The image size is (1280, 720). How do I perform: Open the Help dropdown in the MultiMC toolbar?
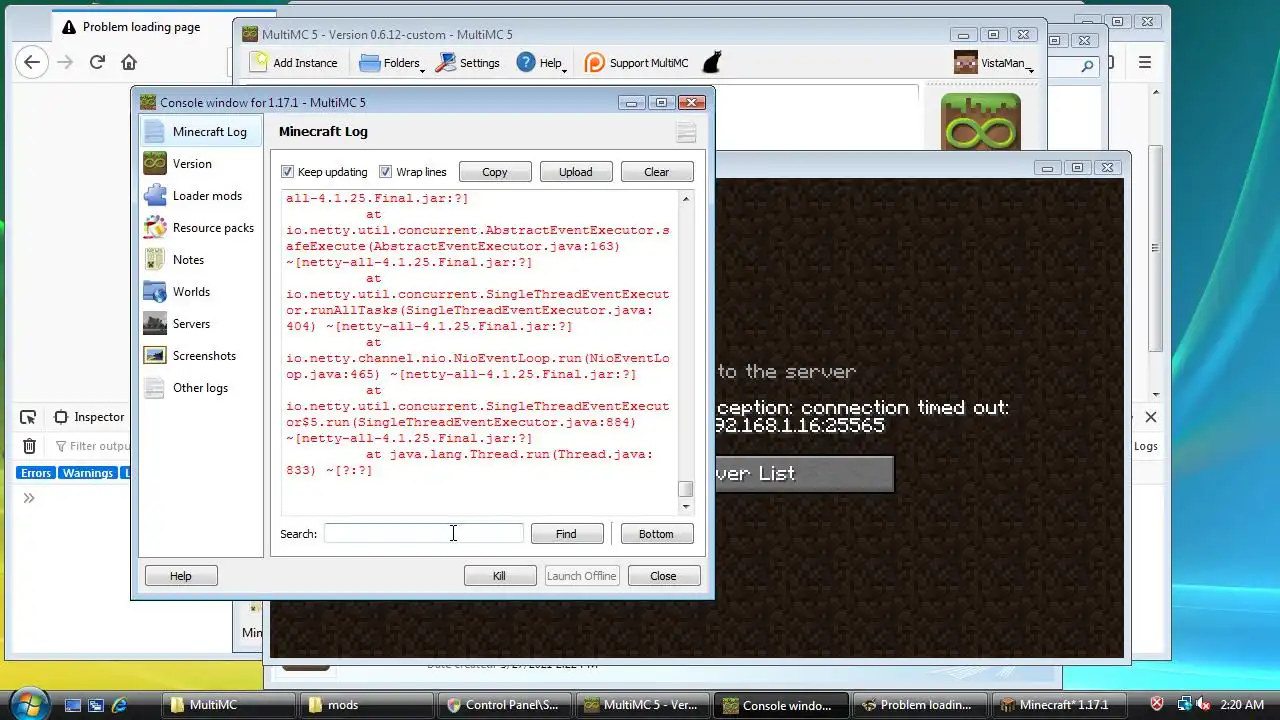click(x=542, y=63)
